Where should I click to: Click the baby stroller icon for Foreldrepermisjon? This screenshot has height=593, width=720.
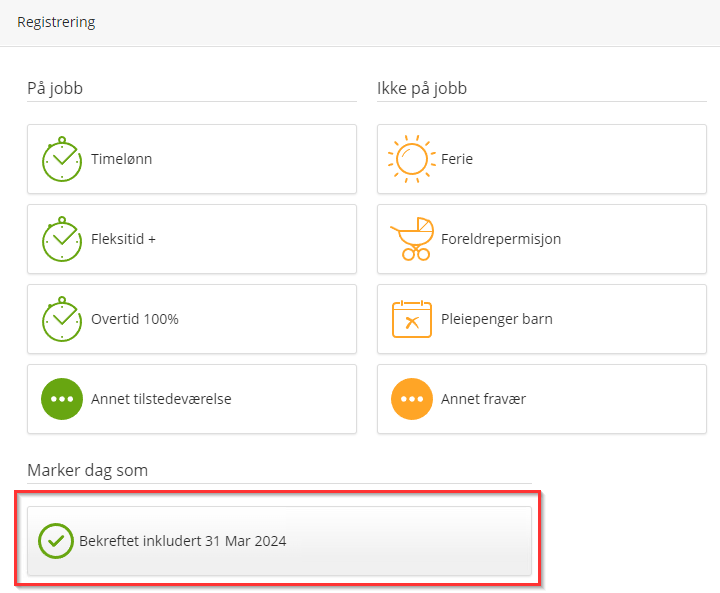click(412, 239)
